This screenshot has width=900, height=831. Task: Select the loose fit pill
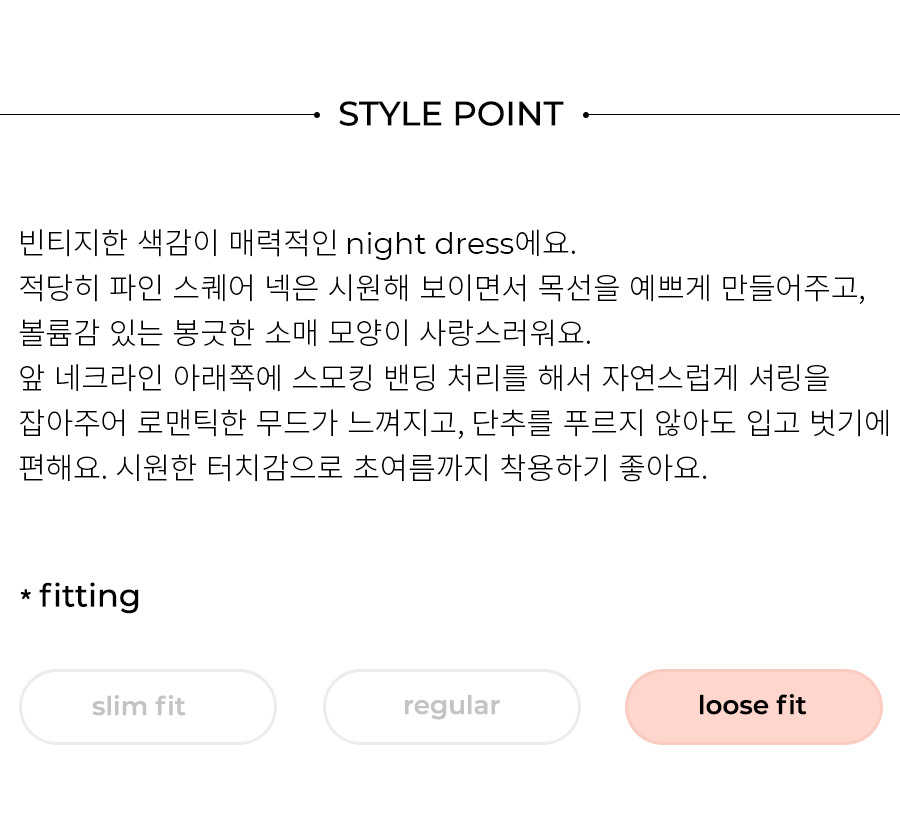[754, 706]
